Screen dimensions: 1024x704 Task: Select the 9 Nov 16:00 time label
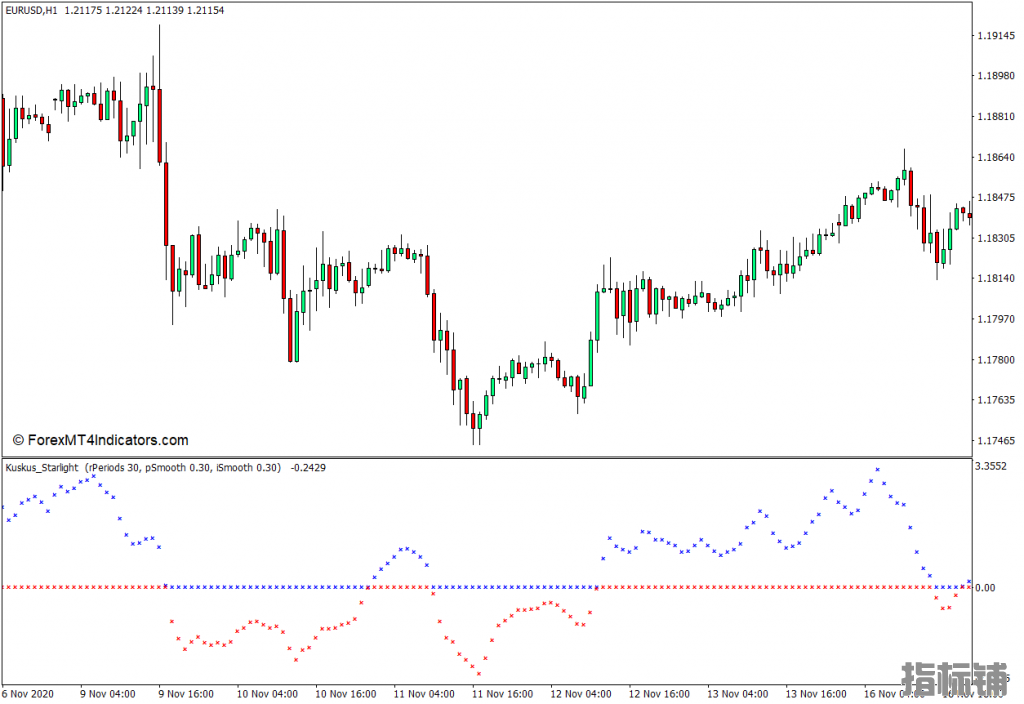tap(188, 693)
